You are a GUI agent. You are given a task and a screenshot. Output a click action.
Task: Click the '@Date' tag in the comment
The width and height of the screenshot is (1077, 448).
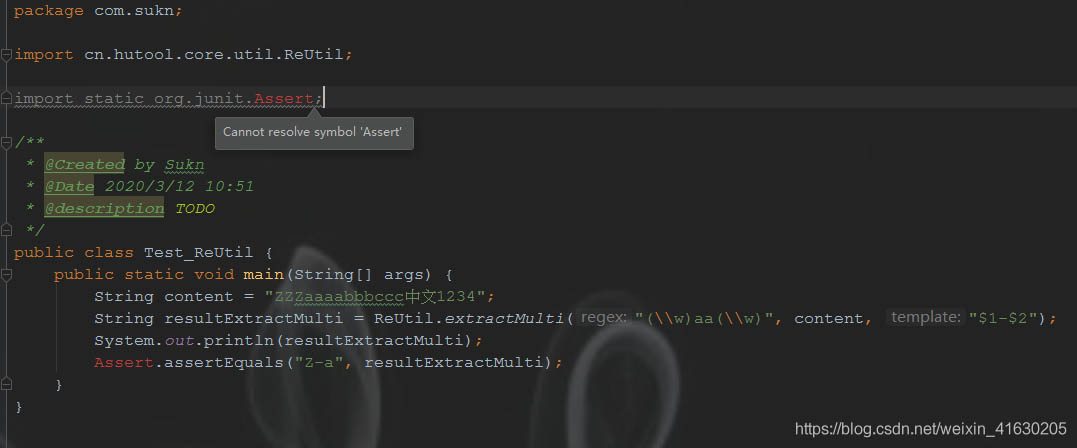(x=69, y=187)
